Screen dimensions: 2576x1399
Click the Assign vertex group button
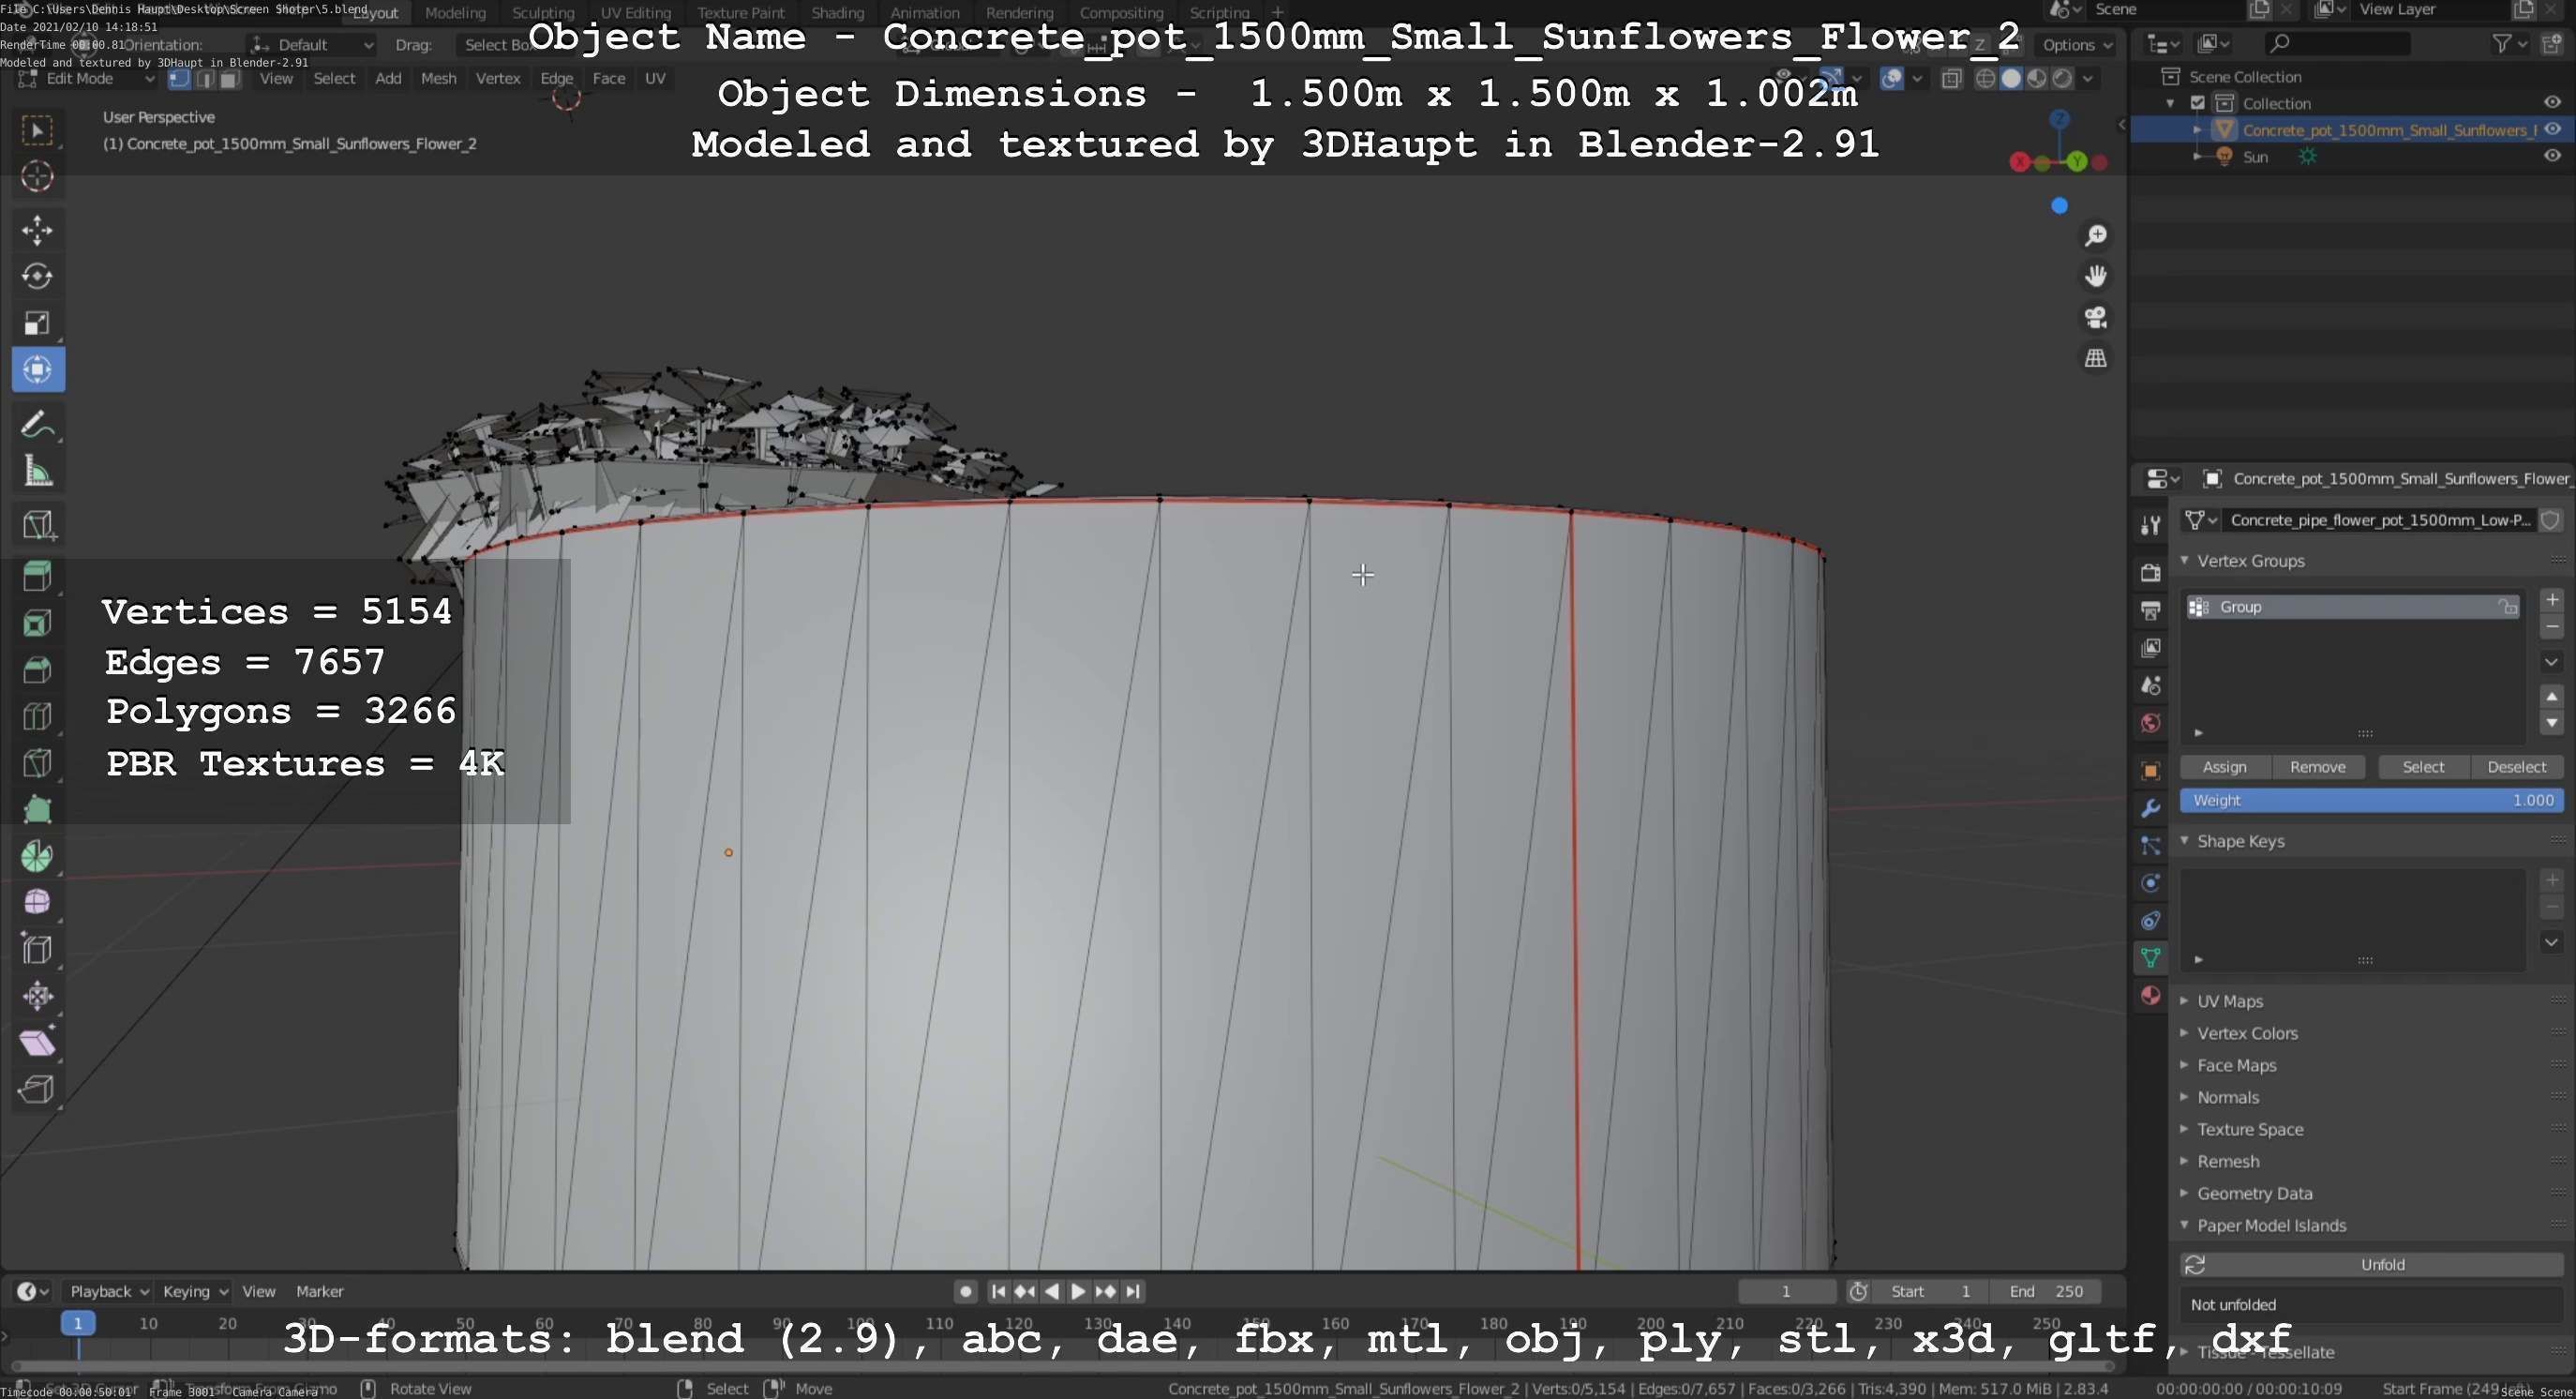click(2224, 767)
